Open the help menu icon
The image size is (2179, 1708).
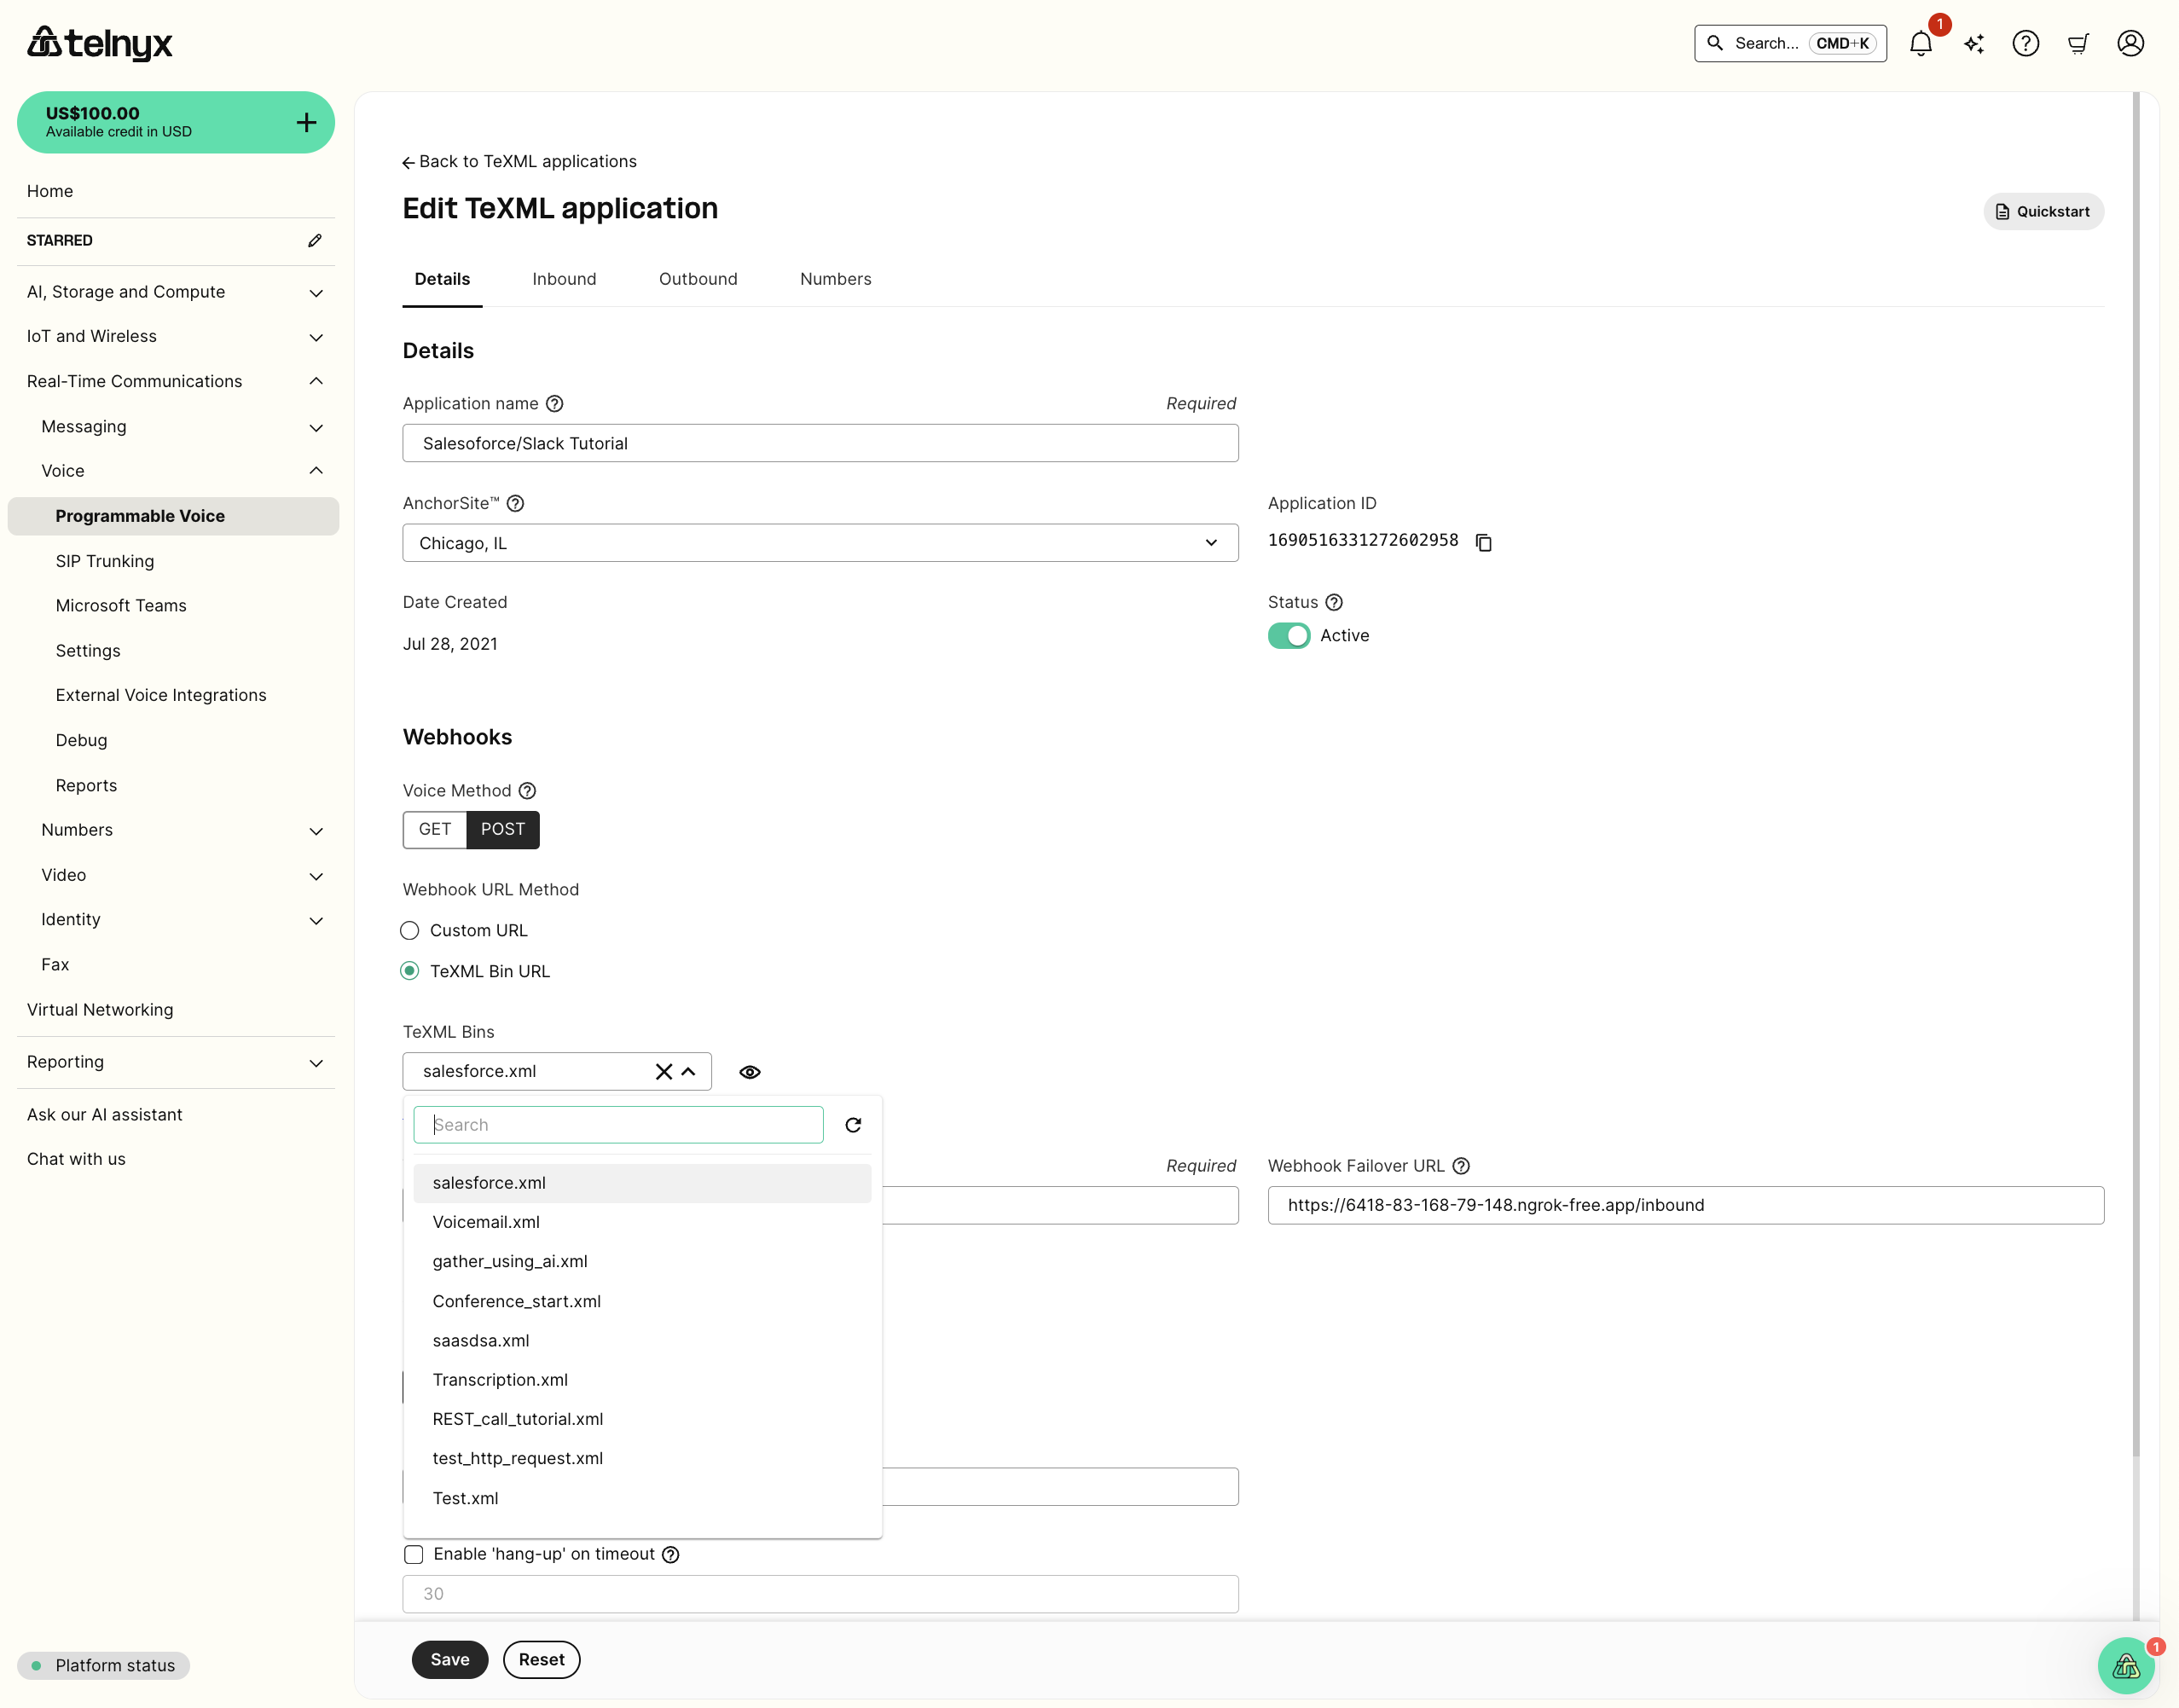tap(2026, 43)
